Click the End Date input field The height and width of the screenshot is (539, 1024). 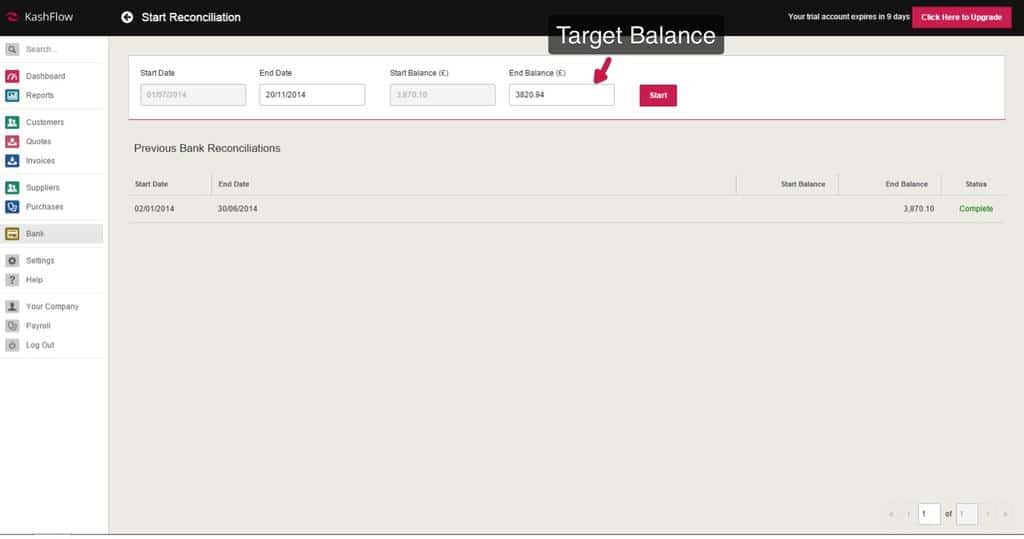coord(312,95)
